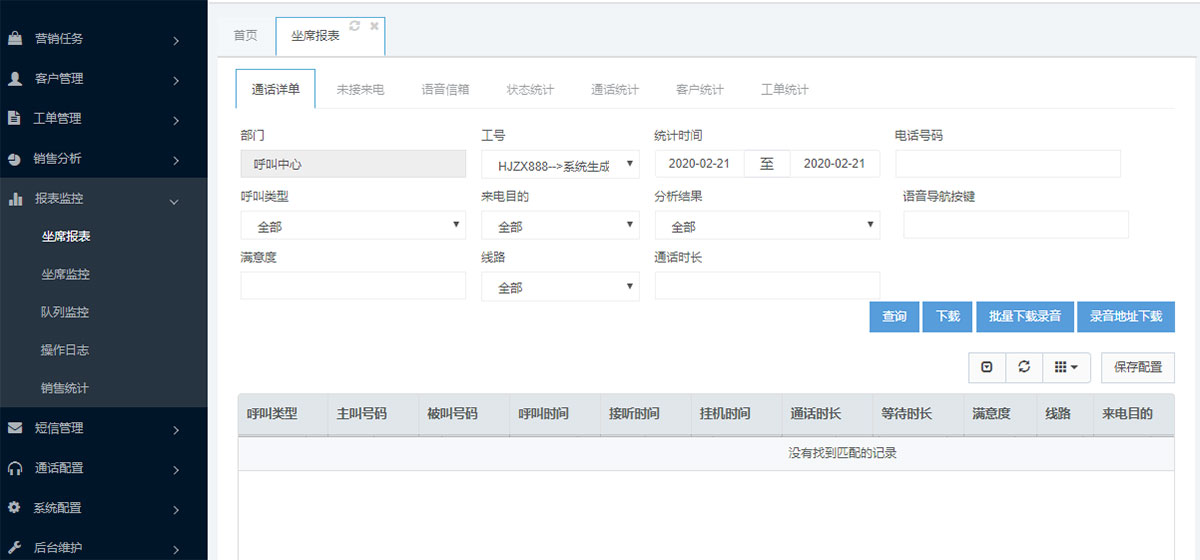Click the 客户管理 person icon
This screenshot has height=560, width=1200.
pyautogui.click(x=14, y=78)
